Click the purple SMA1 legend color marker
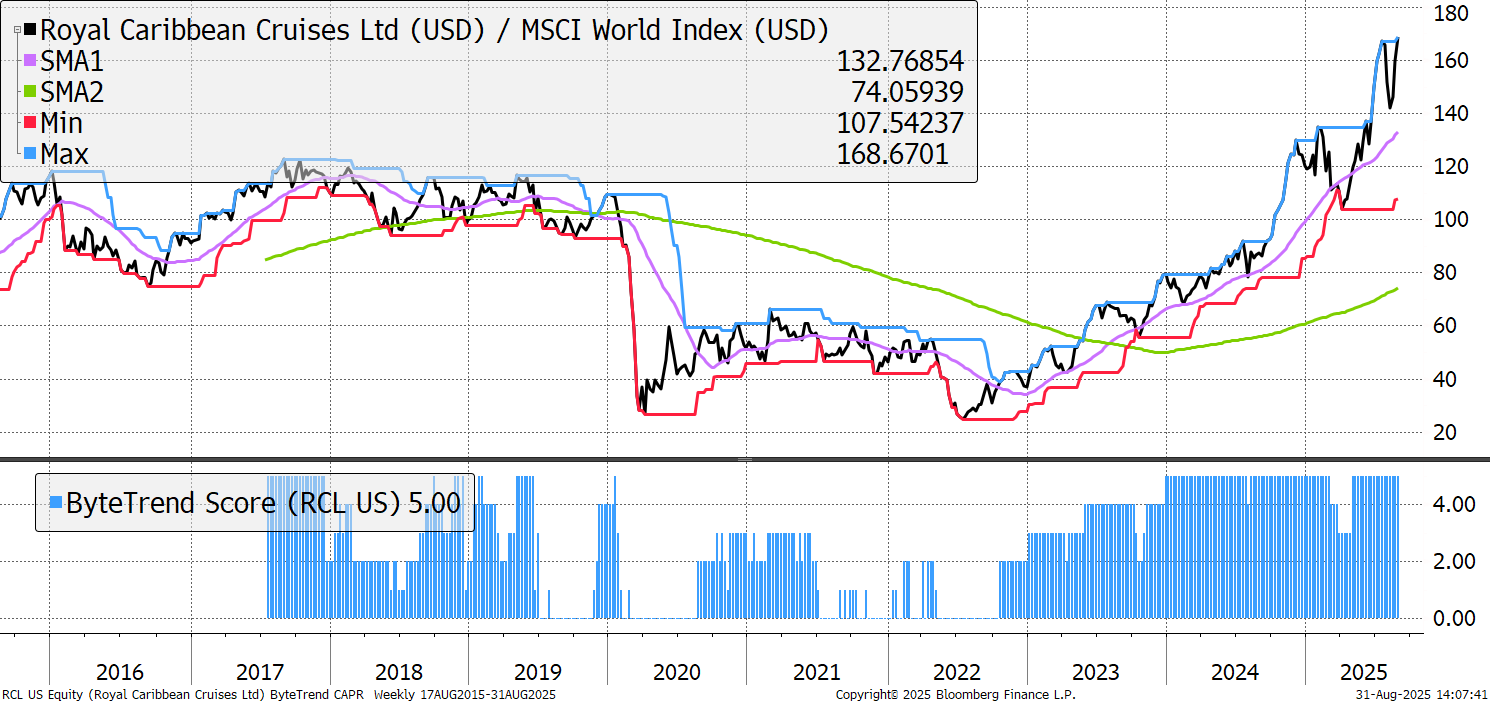Viewport: 1490px width, 703px height. point(29,62)
